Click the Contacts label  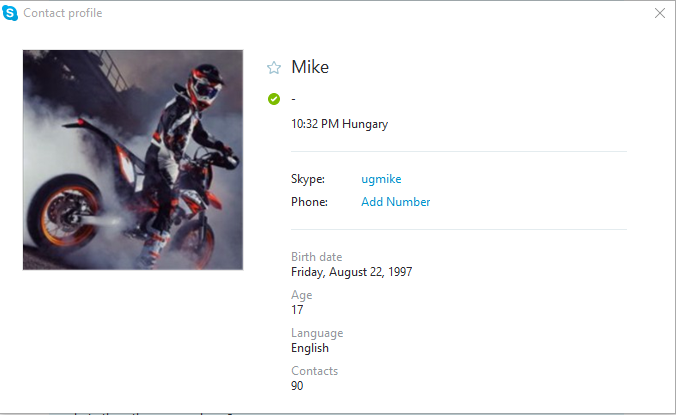314,371
